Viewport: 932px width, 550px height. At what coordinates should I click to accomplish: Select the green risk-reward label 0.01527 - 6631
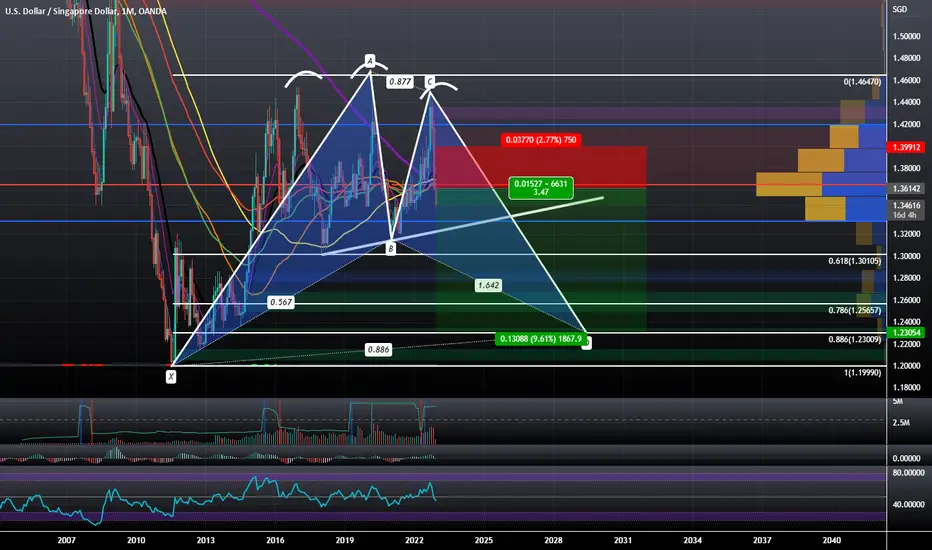pos(541,188)
